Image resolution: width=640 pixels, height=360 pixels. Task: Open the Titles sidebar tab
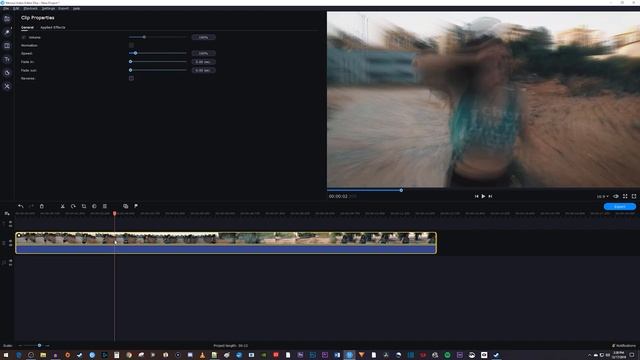pyautogui.click(x=7, y=59)
